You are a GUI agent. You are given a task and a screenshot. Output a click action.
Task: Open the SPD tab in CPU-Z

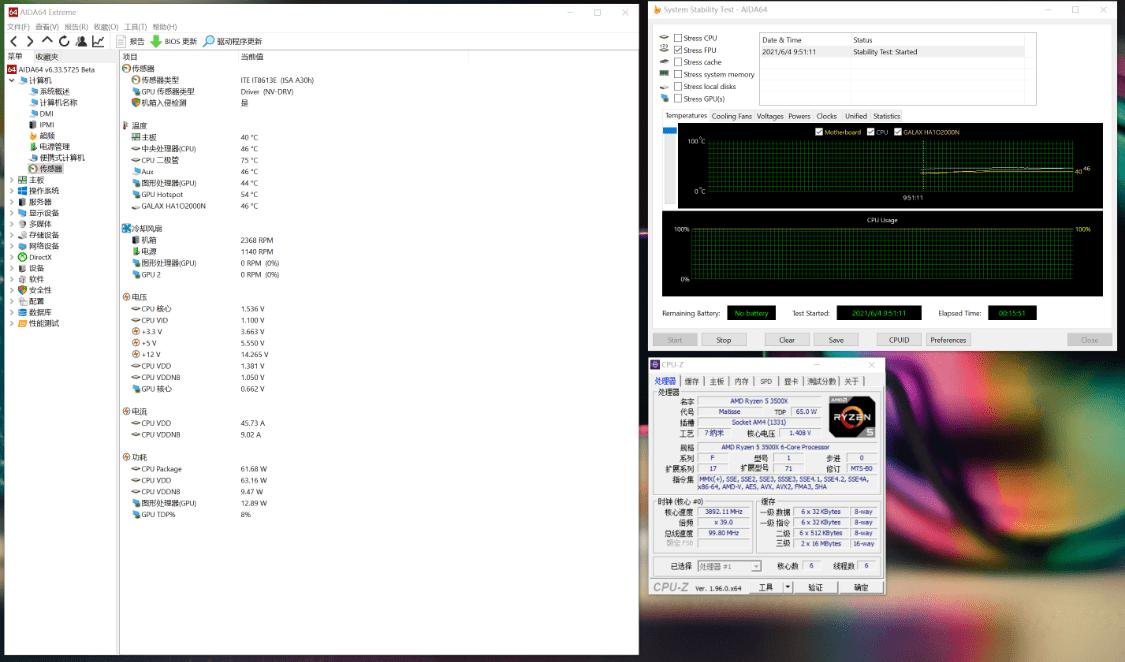(767, 382)
